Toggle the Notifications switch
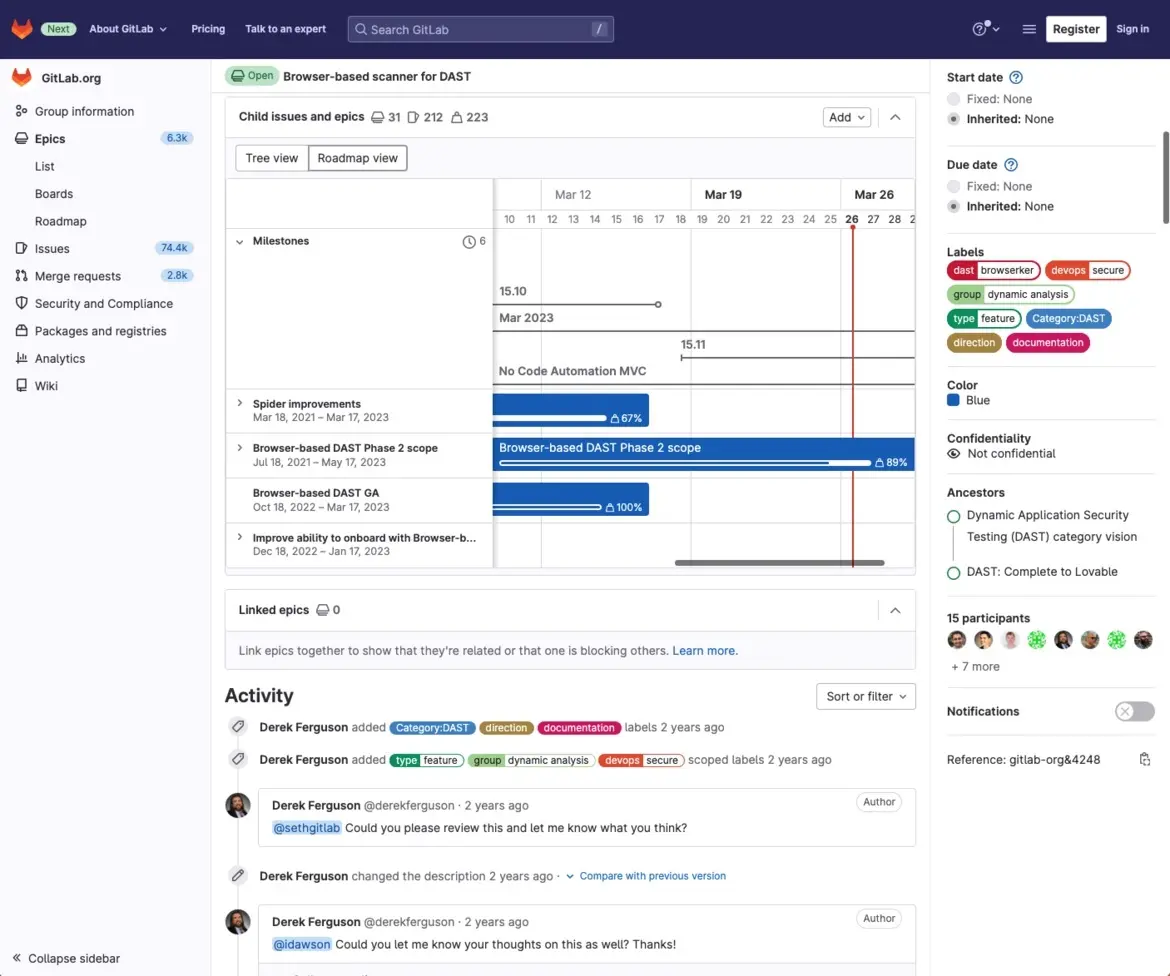The image size is (1170, 976). (1134, 711)
